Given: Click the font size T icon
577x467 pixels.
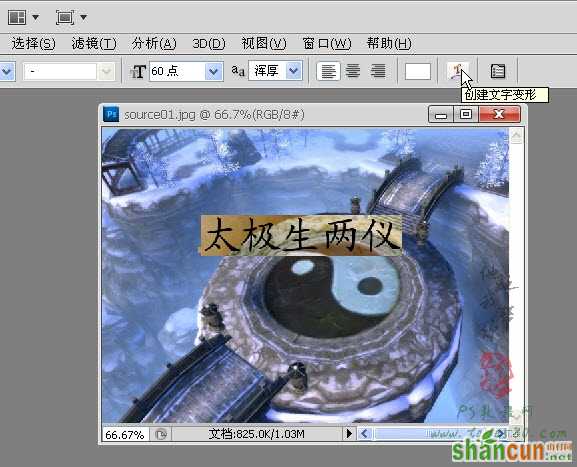Looking at the screenshot, I should 138,71.
